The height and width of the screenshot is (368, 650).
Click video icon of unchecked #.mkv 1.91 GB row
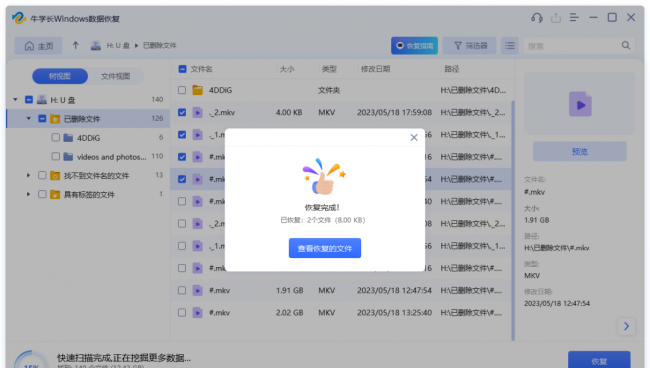(198, 291)
